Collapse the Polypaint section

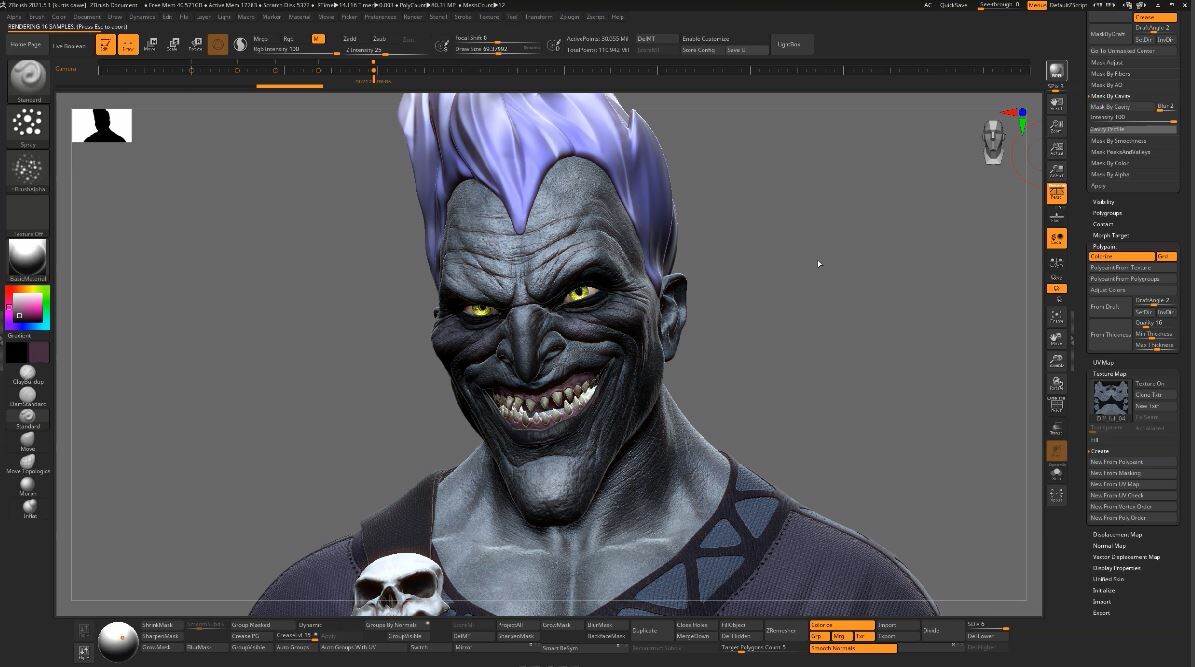pyautogui.click(x=1104, y=247)
